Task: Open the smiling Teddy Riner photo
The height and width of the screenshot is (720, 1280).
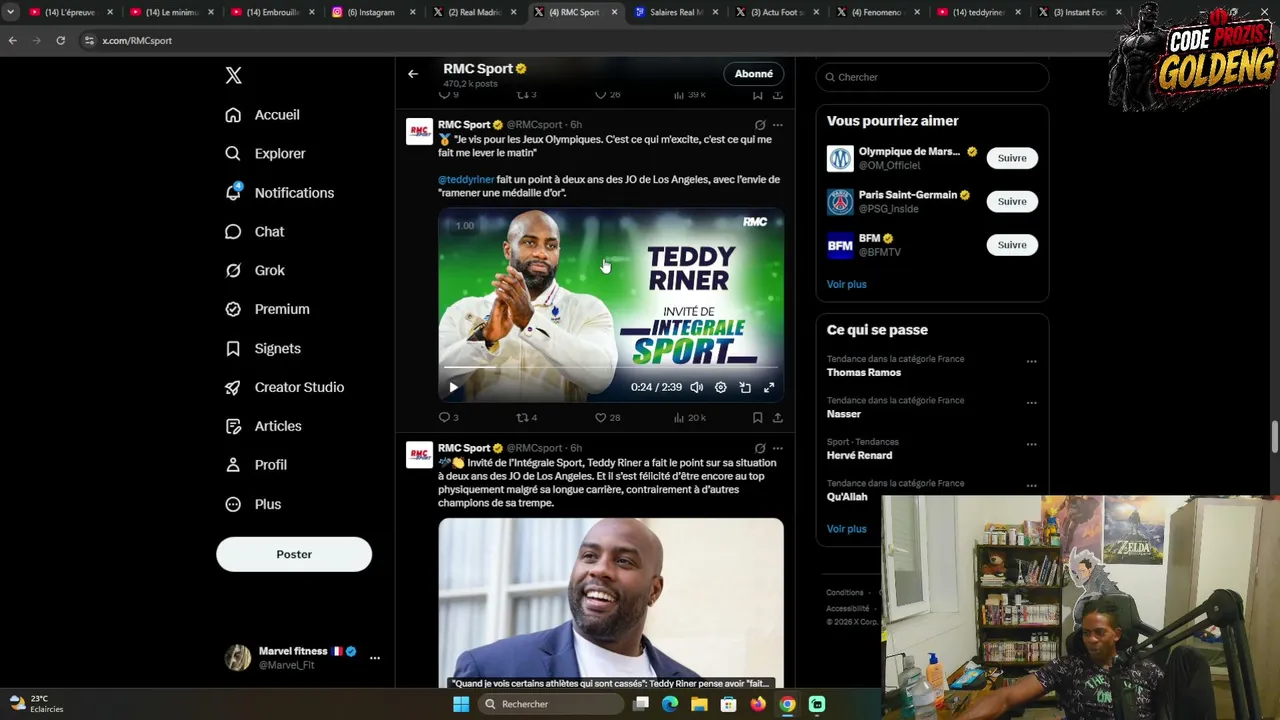Action: point(611,603)
